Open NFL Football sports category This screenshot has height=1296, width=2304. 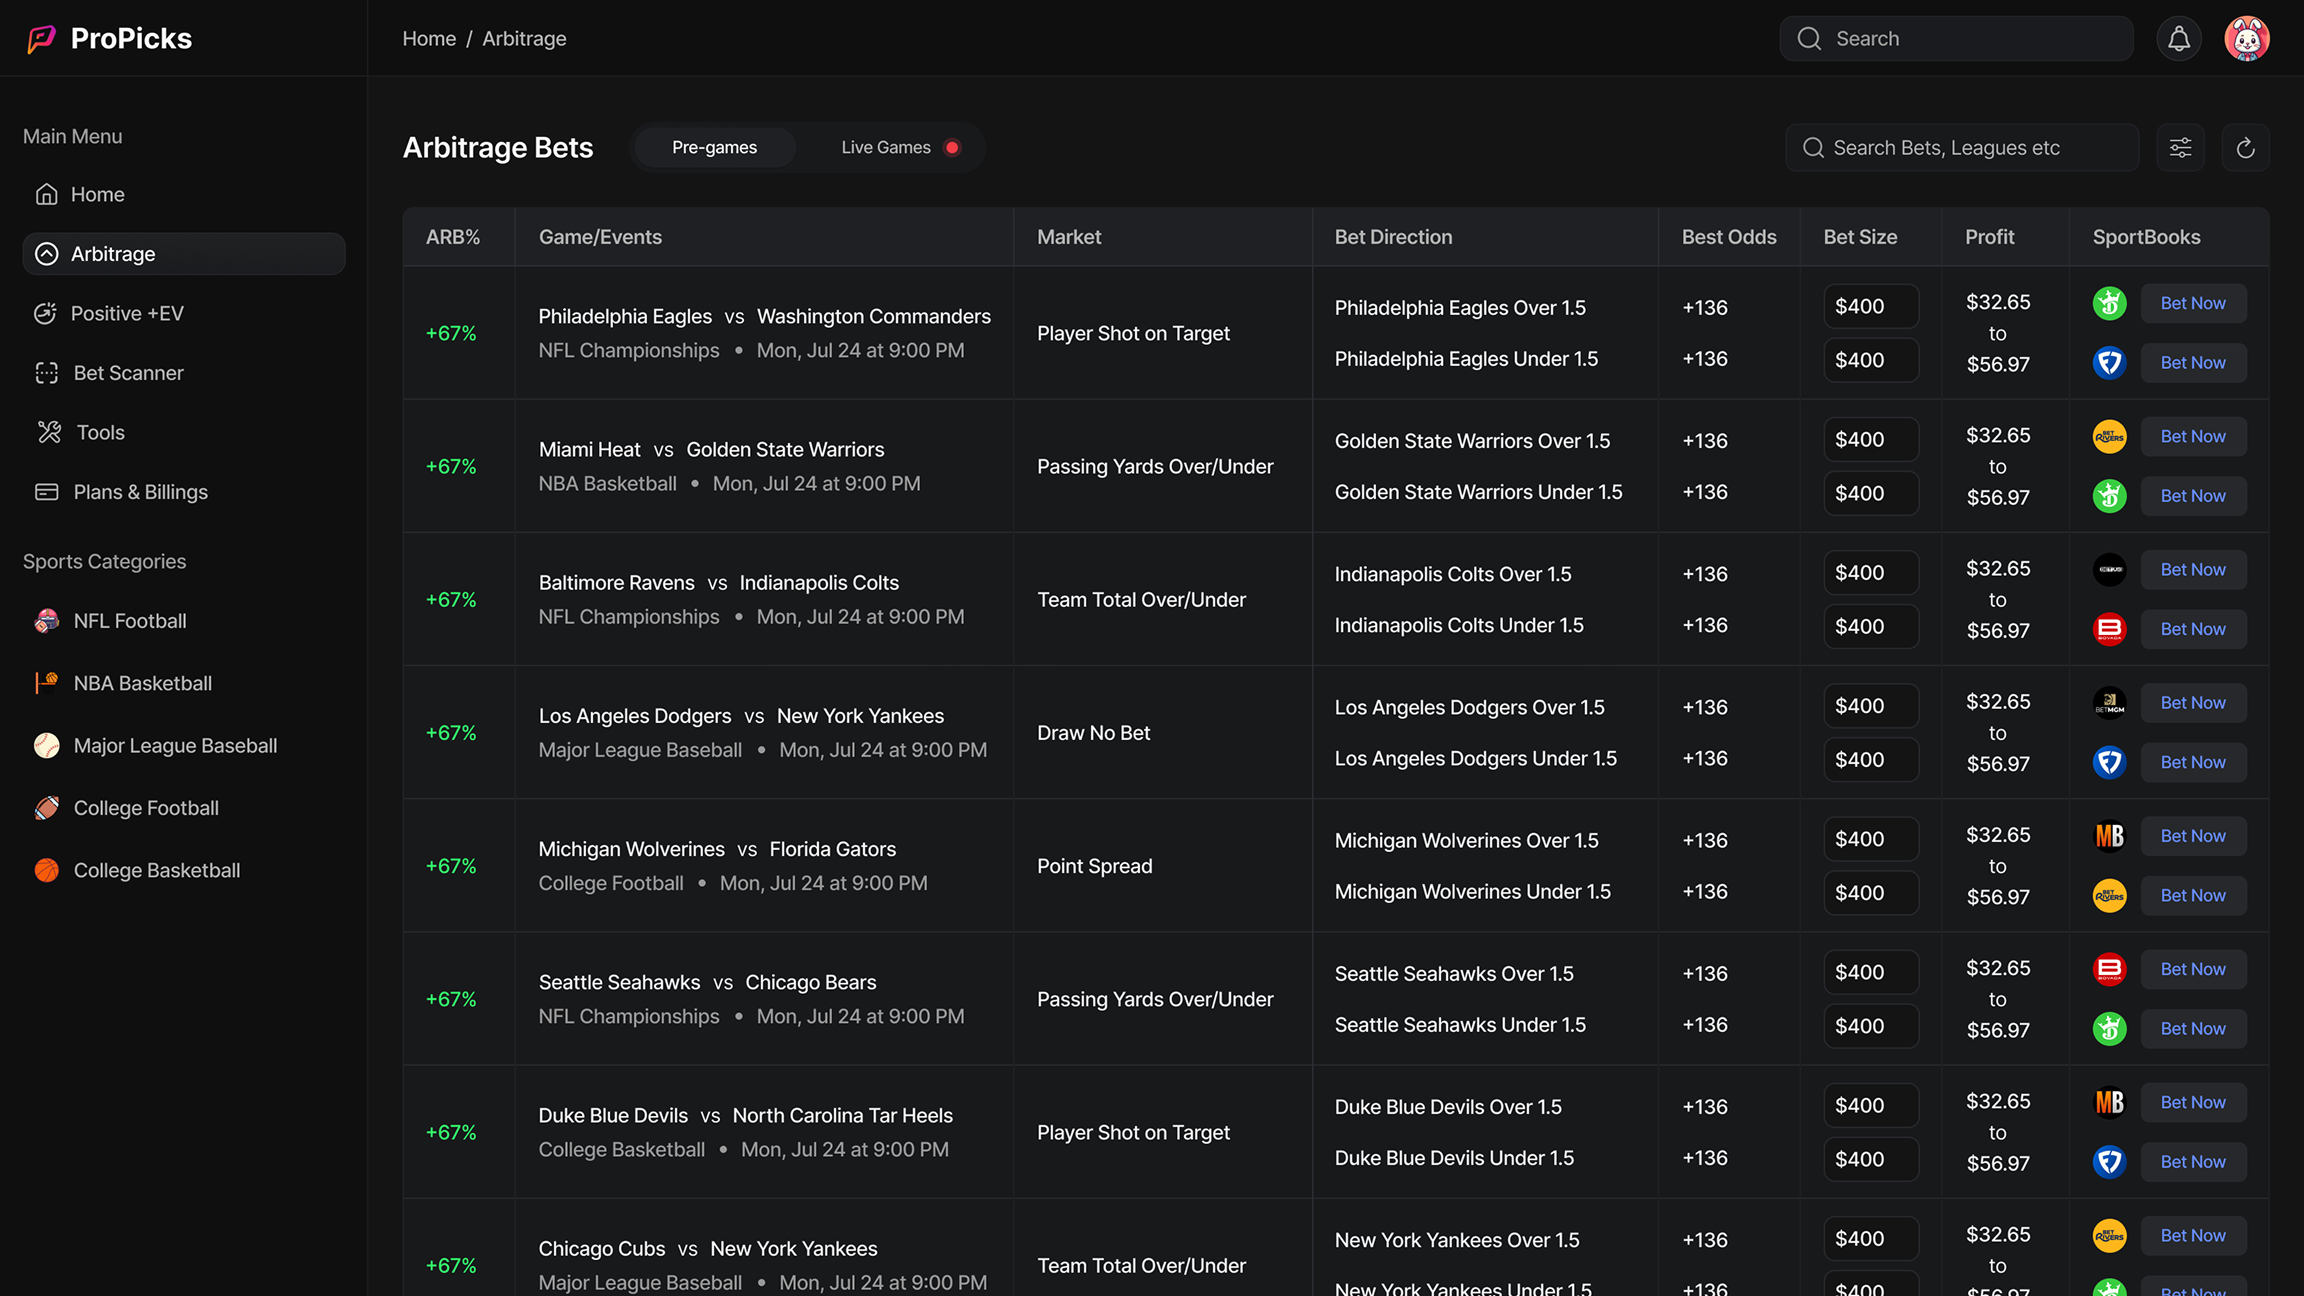pos(129,621)
